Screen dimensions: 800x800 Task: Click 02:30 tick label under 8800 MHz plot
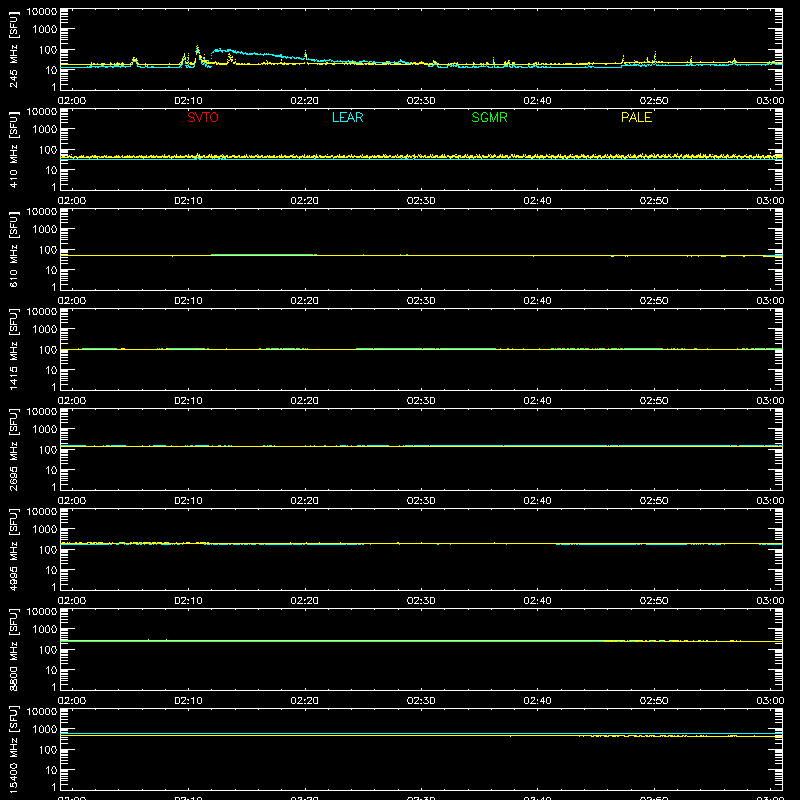point(421,701)
